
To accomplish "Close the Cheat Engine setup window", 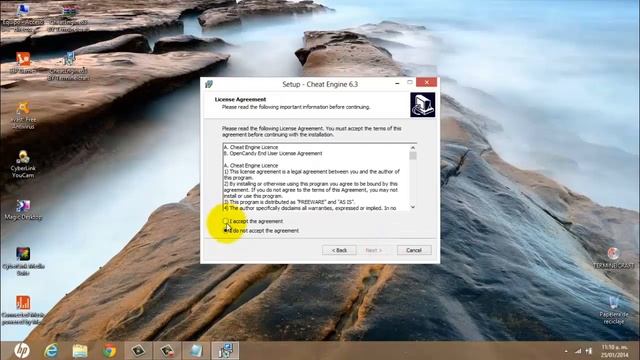I will coord(427,82).
